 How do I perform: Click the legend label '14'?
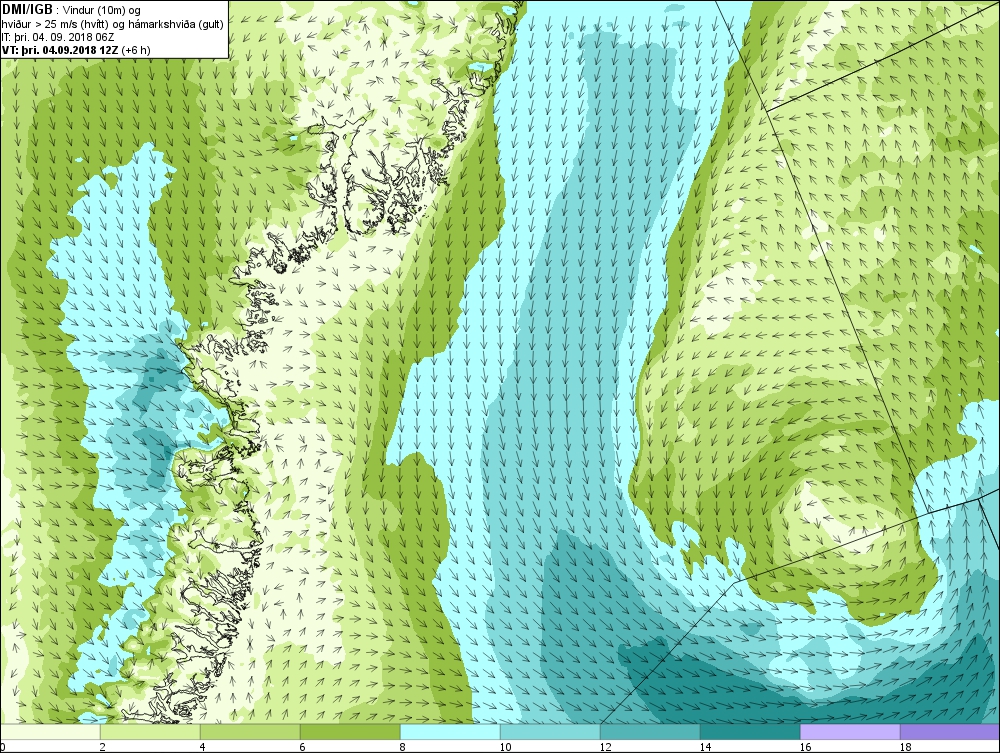tap(705, 747)
